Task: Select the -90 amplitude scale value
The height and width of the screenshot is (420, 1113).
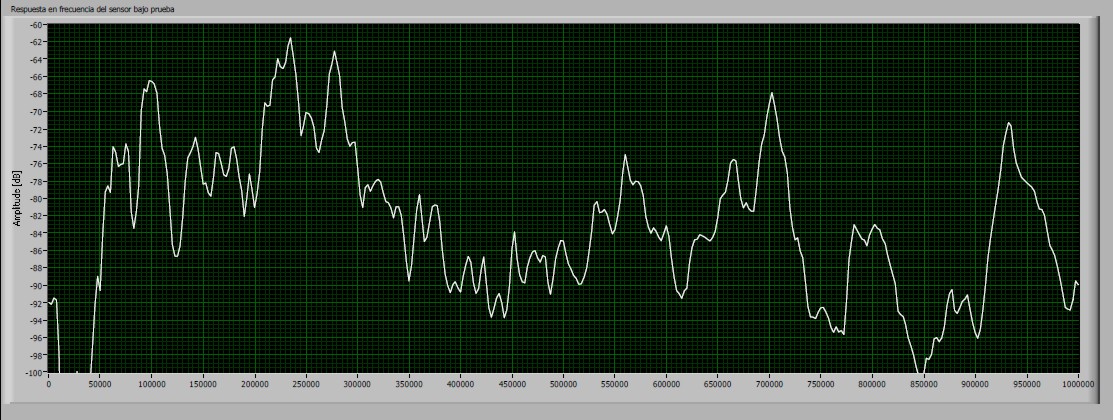Action: click(x=38, y=285)
